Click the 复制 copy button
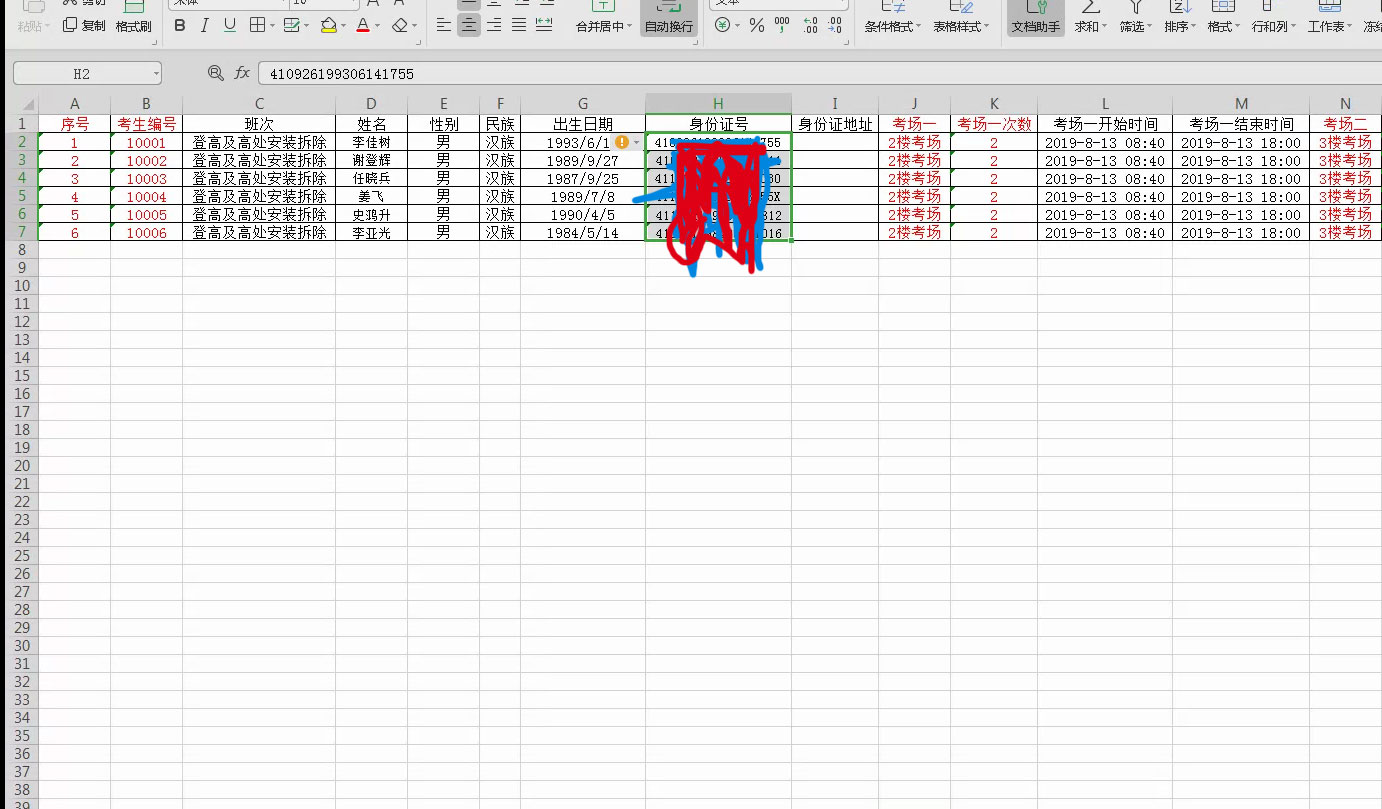 (x=84, y=25)
